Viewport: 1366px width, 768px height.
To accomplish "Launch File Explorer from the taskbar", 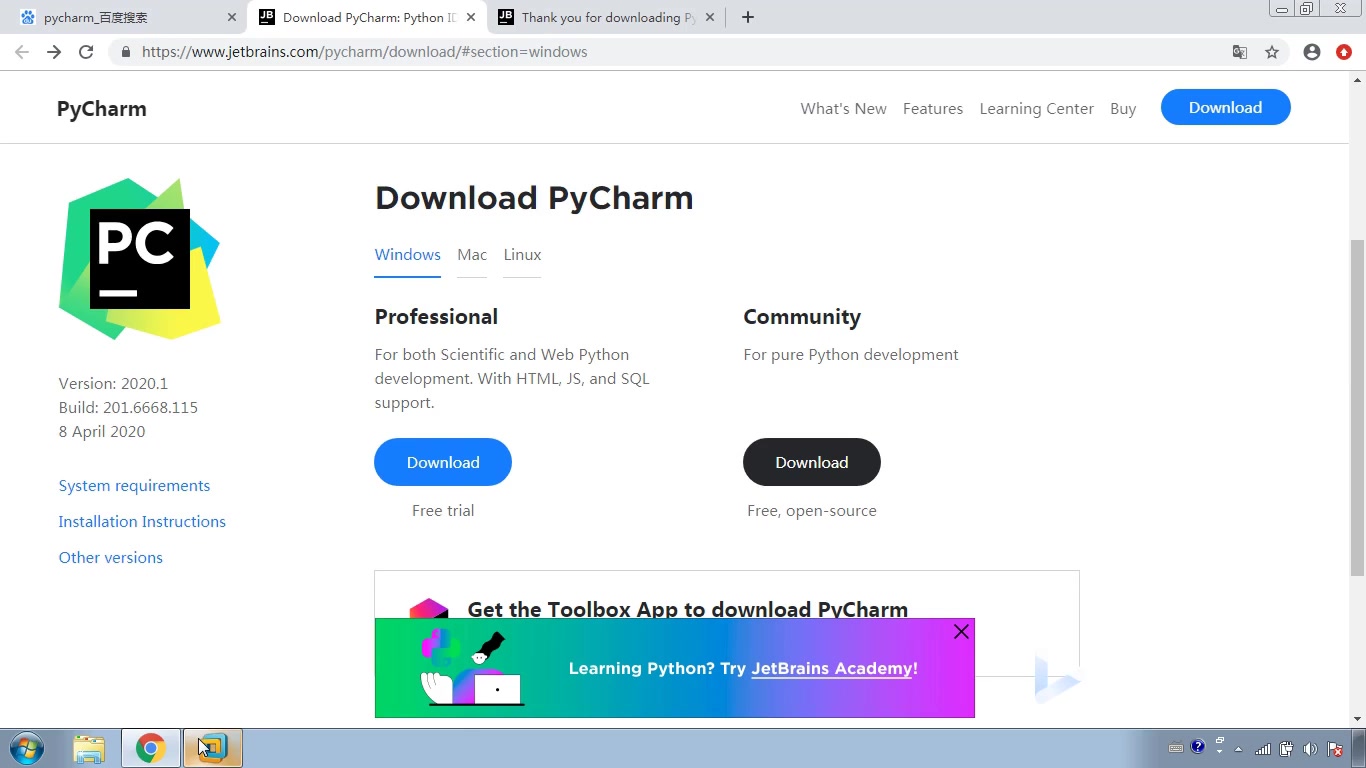I will pos(90,748).
